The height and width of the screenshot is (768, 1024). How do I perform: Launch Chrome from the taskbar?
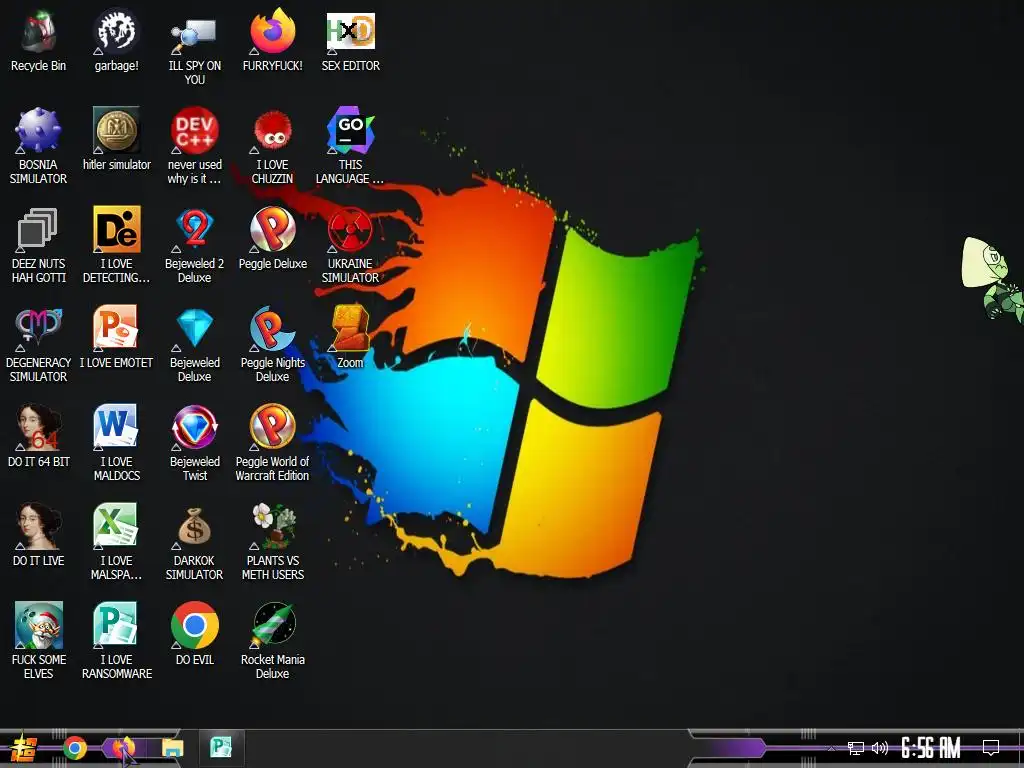tap(75, 748)
